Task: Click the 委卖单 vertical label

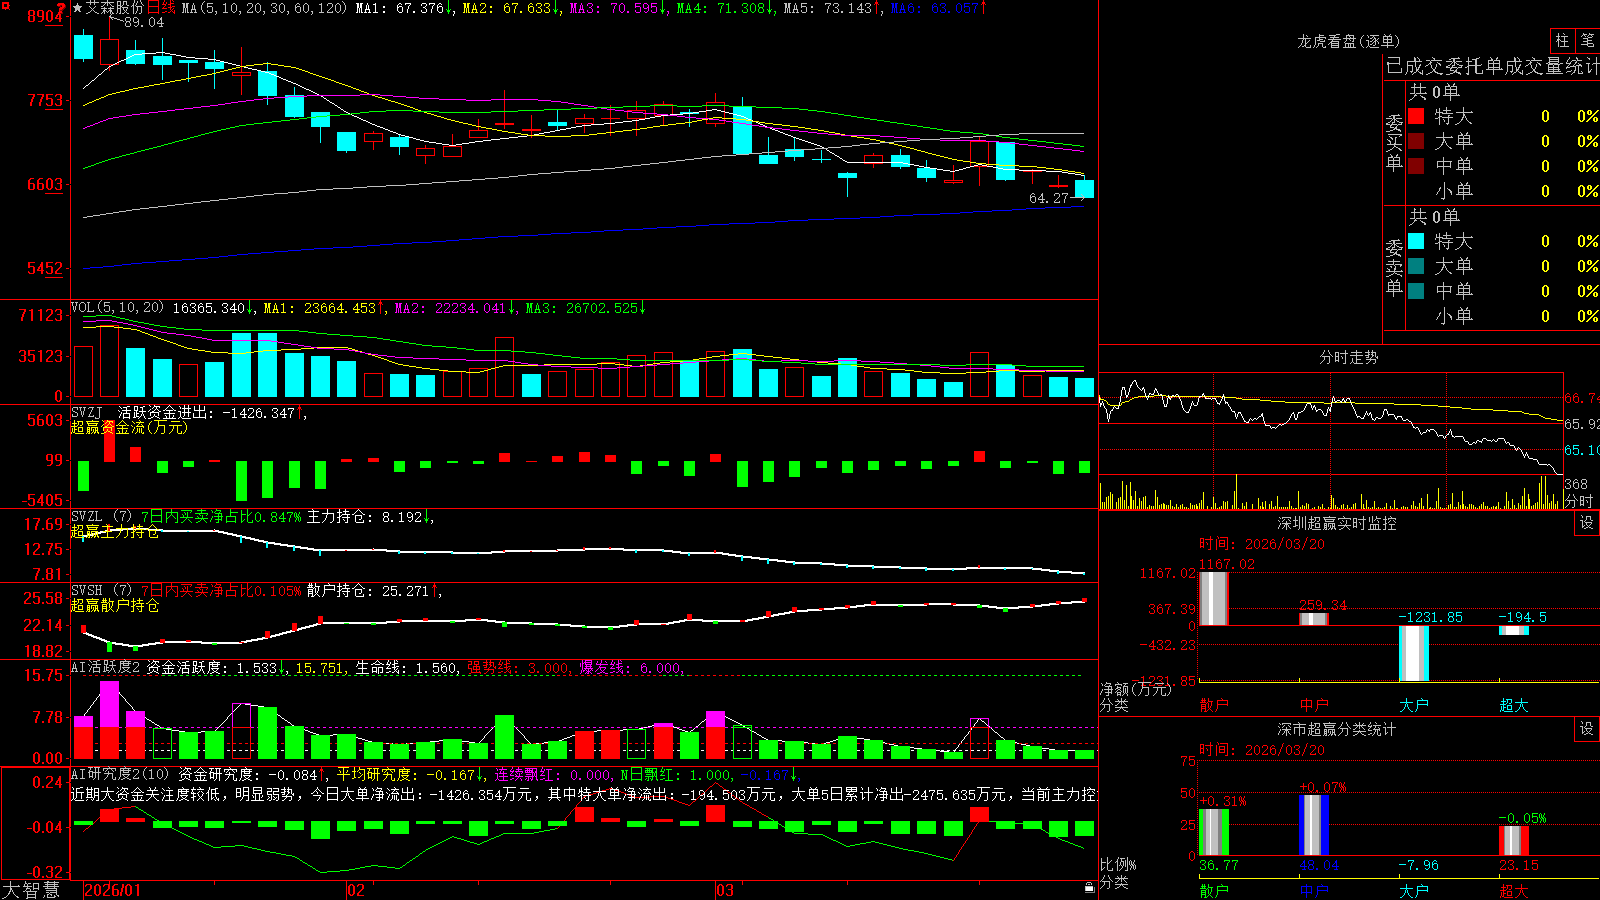Action: click(x=1394, y=267)
